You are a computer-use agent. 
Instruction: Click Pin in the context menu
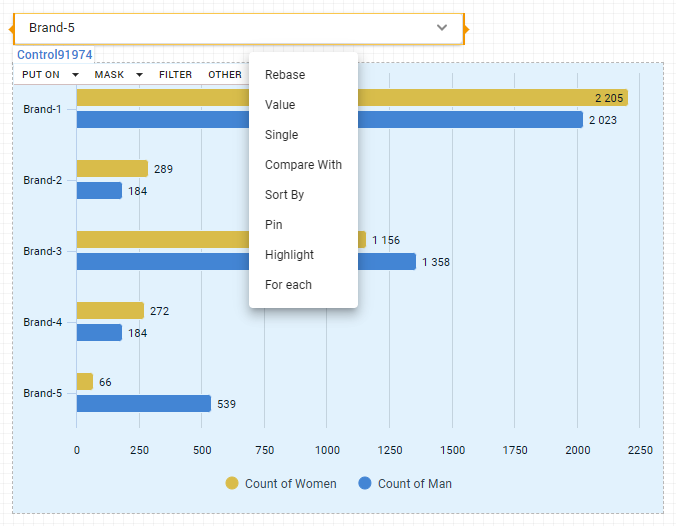tap(274, 225)
